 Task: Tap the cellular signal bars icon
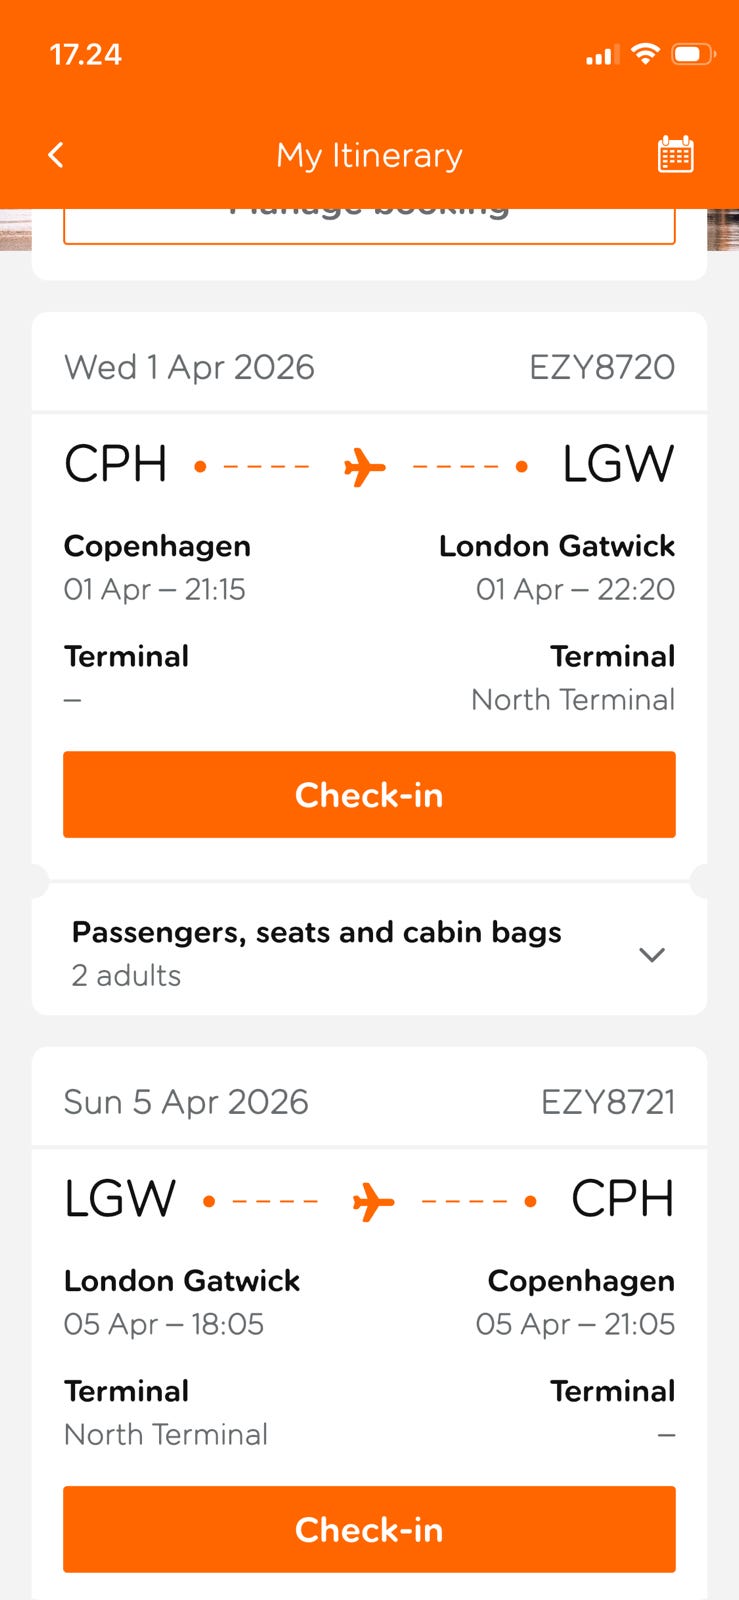point(602,55)
